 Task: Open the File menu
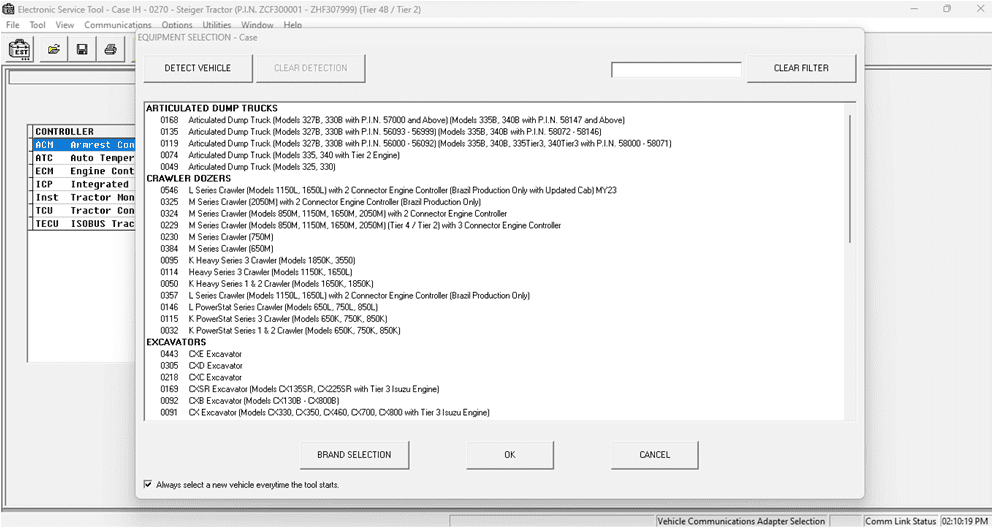coord(12,25)
